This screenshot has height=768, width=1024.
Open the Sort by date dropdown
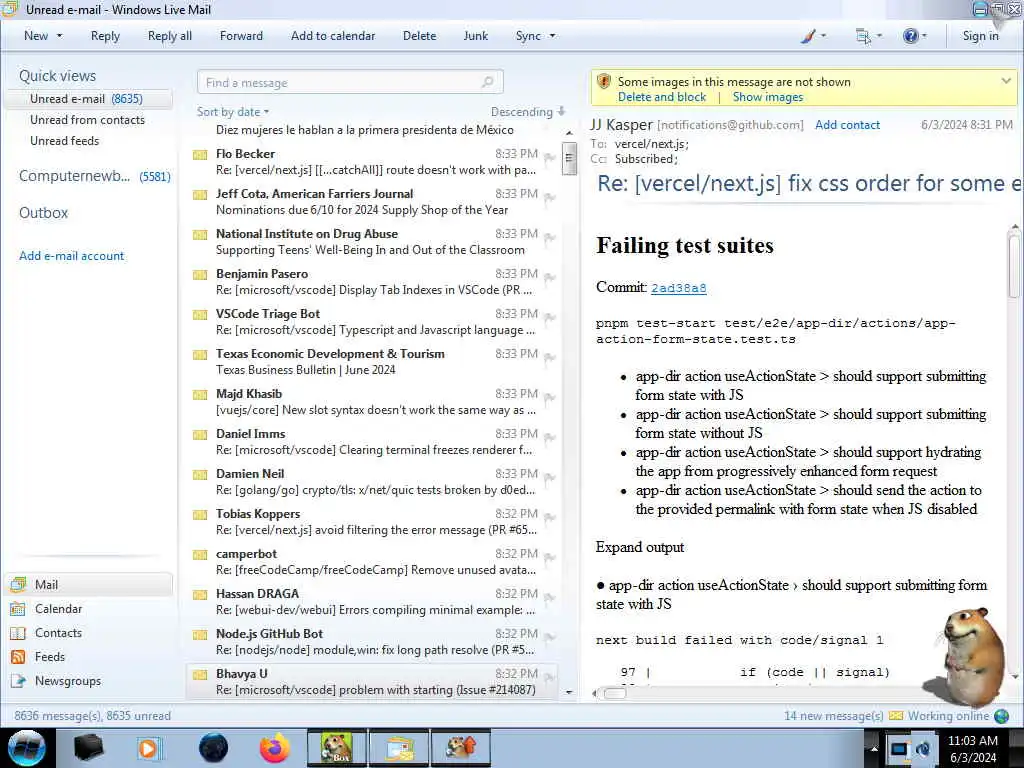(x=233, y=112)
